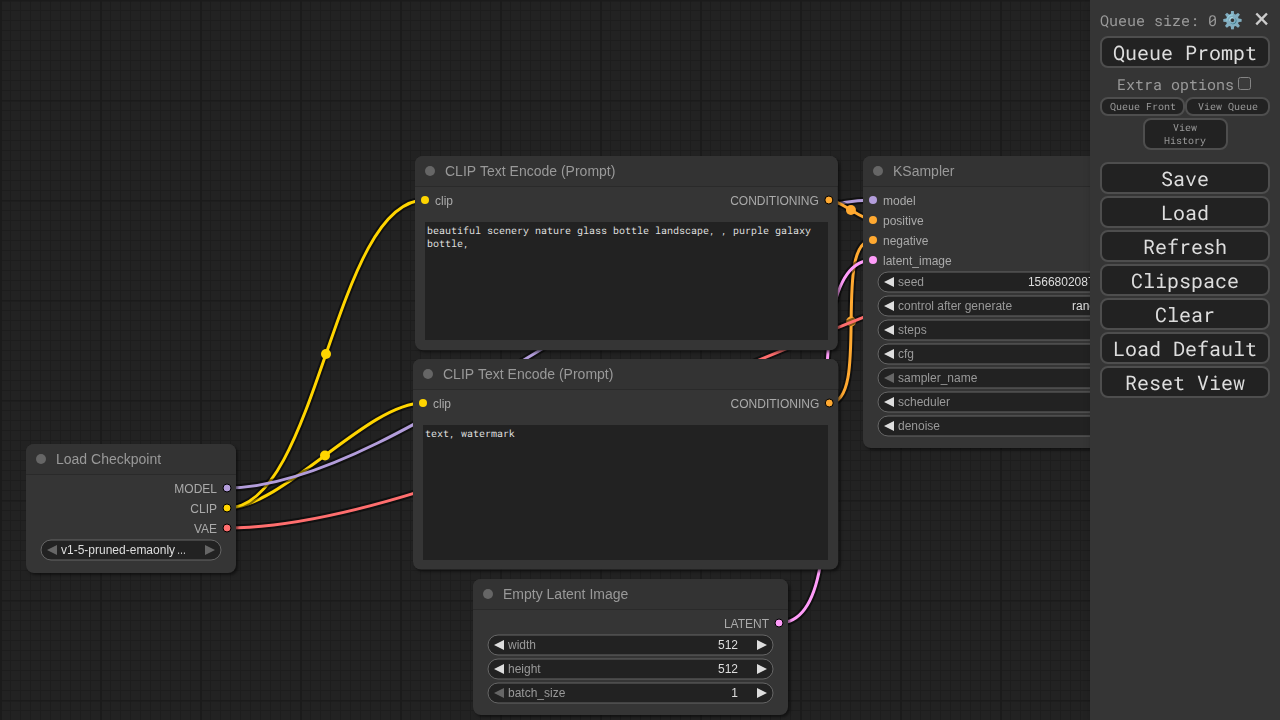
Task: Collapse the KSampler node using its dot
Action: coord(878,171)
